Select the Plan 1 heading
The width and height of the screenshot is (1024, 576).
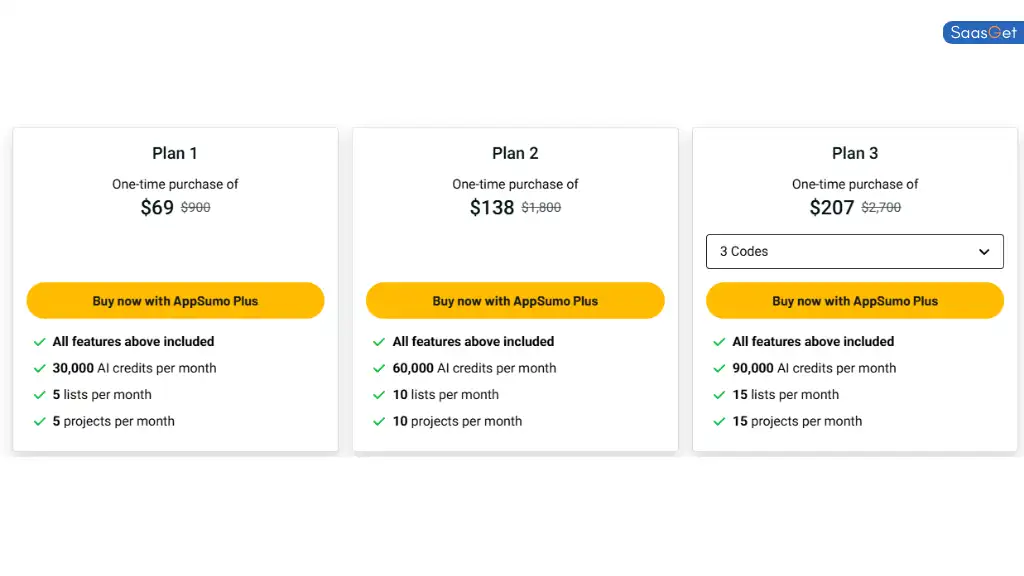tap(174, 153)
